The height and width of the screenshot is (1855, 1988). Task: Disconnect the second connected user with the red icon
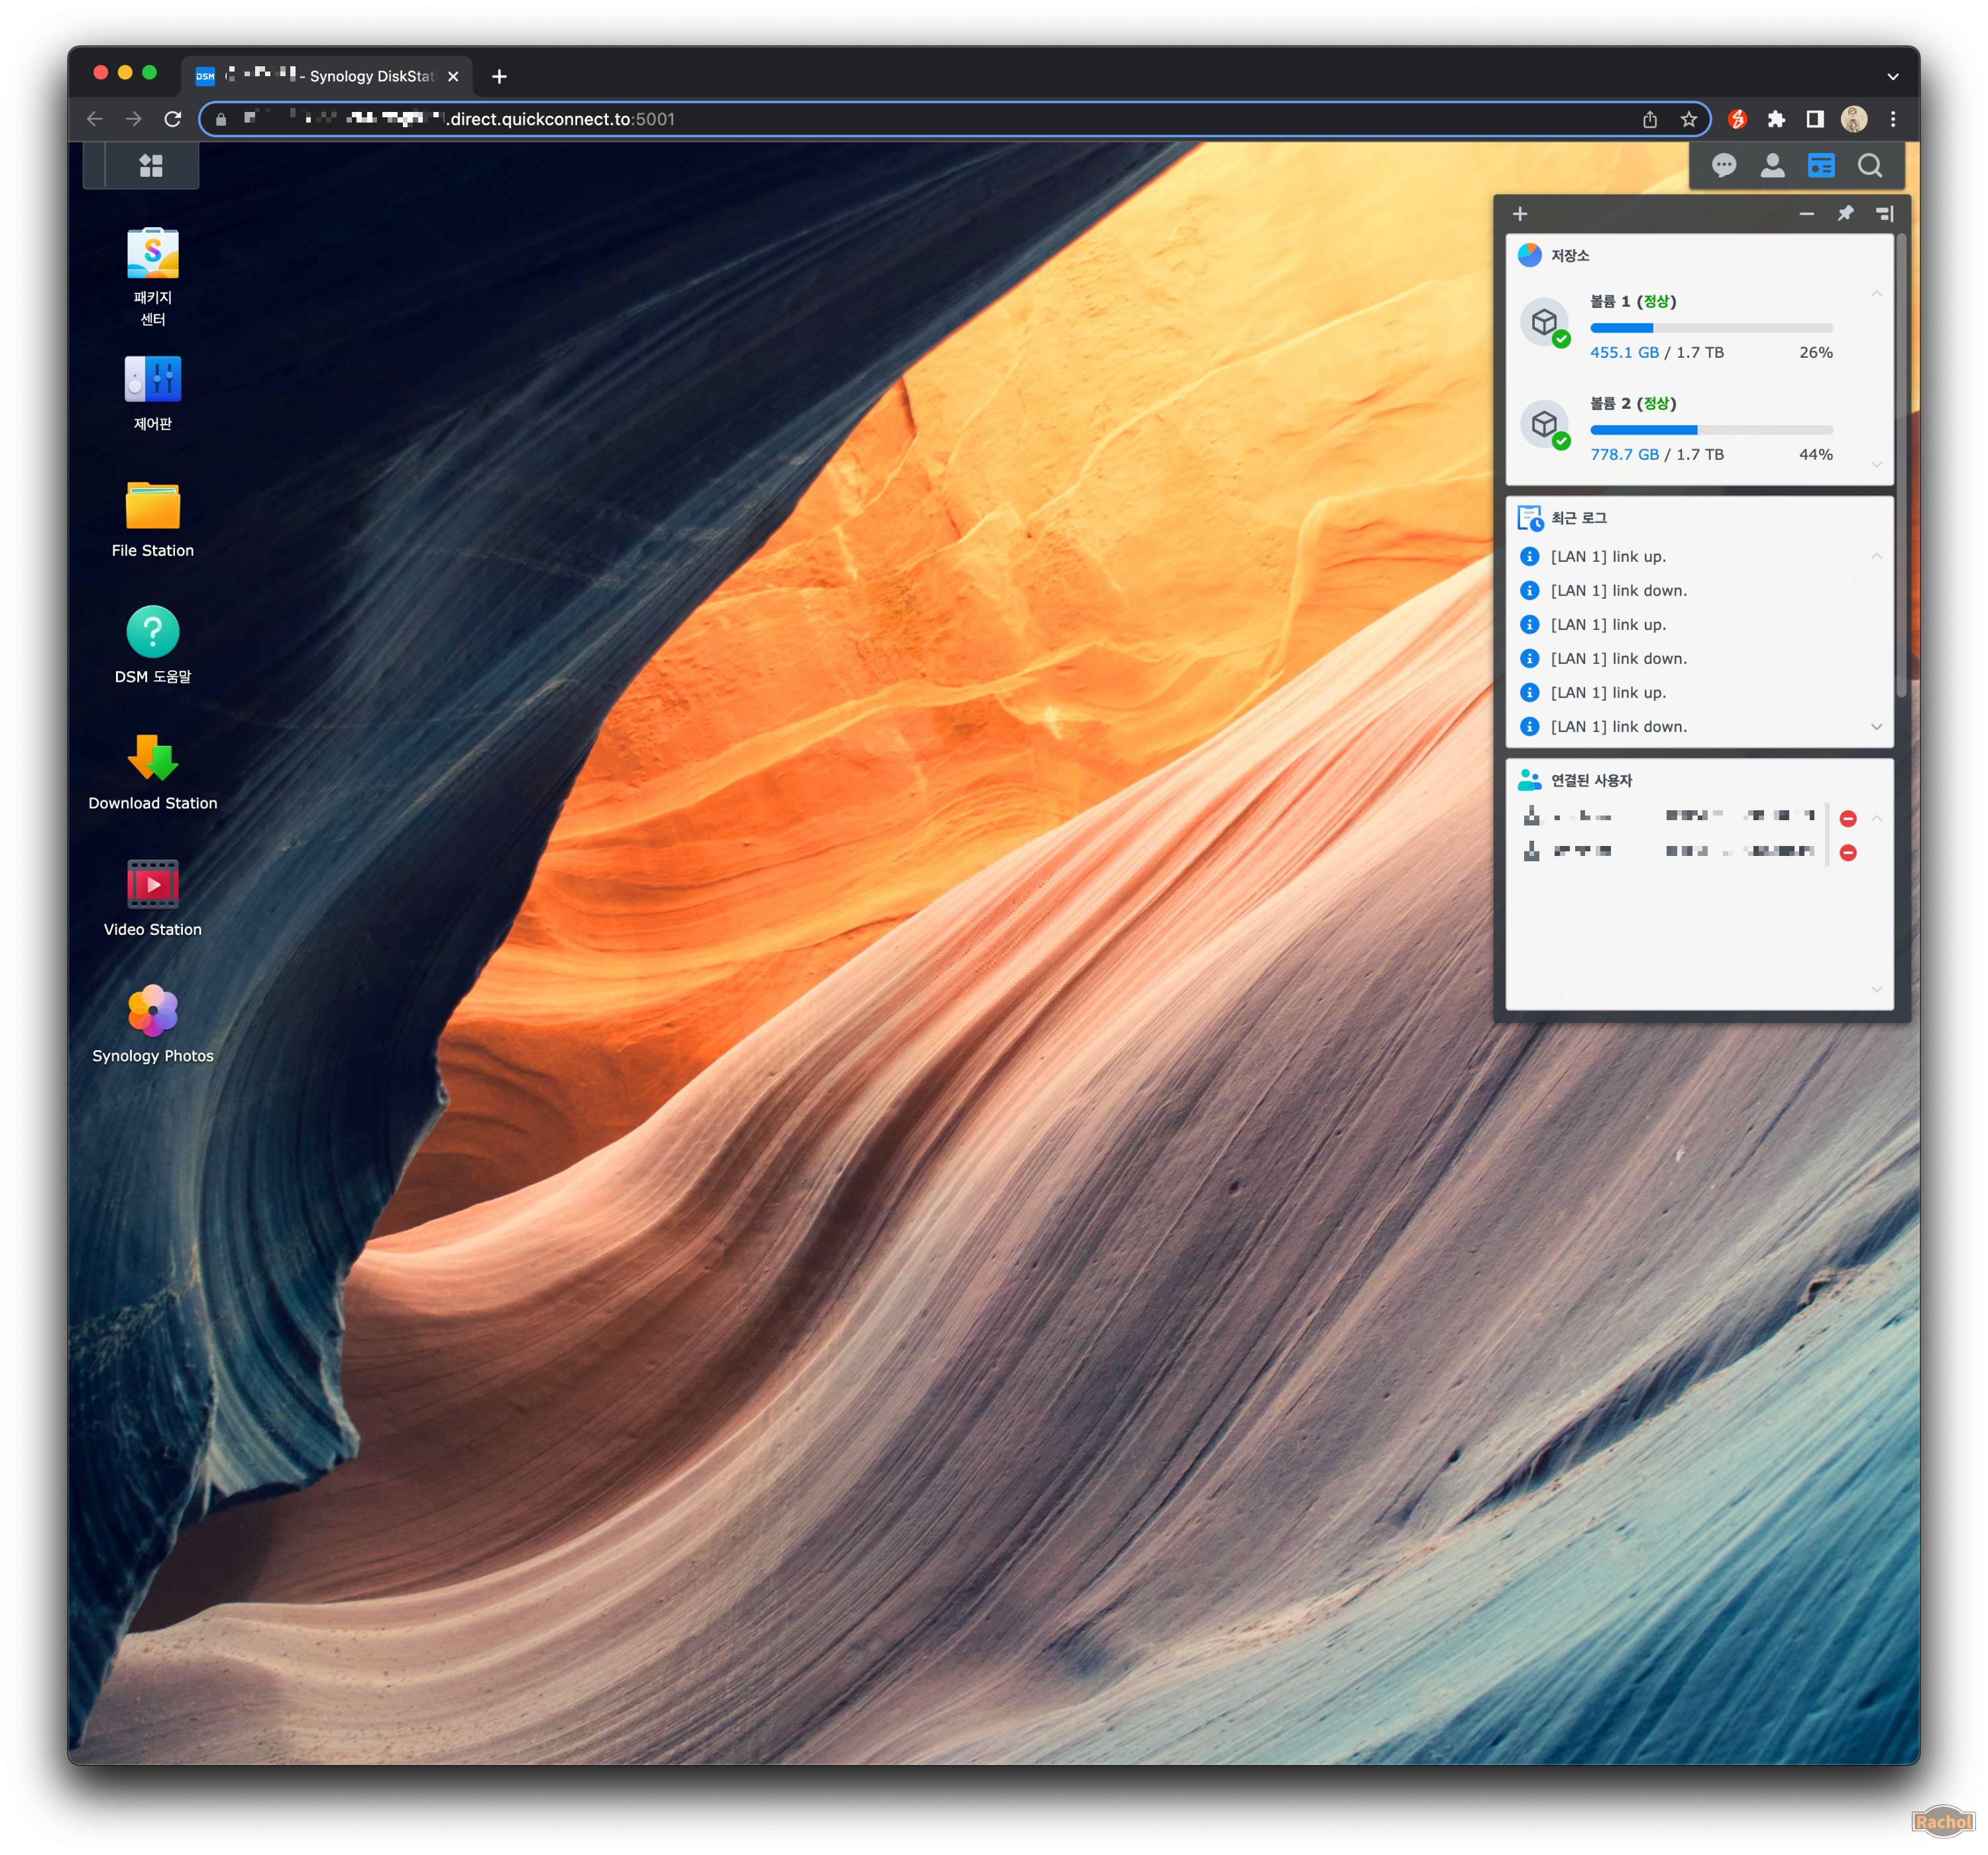[1848, 853]
